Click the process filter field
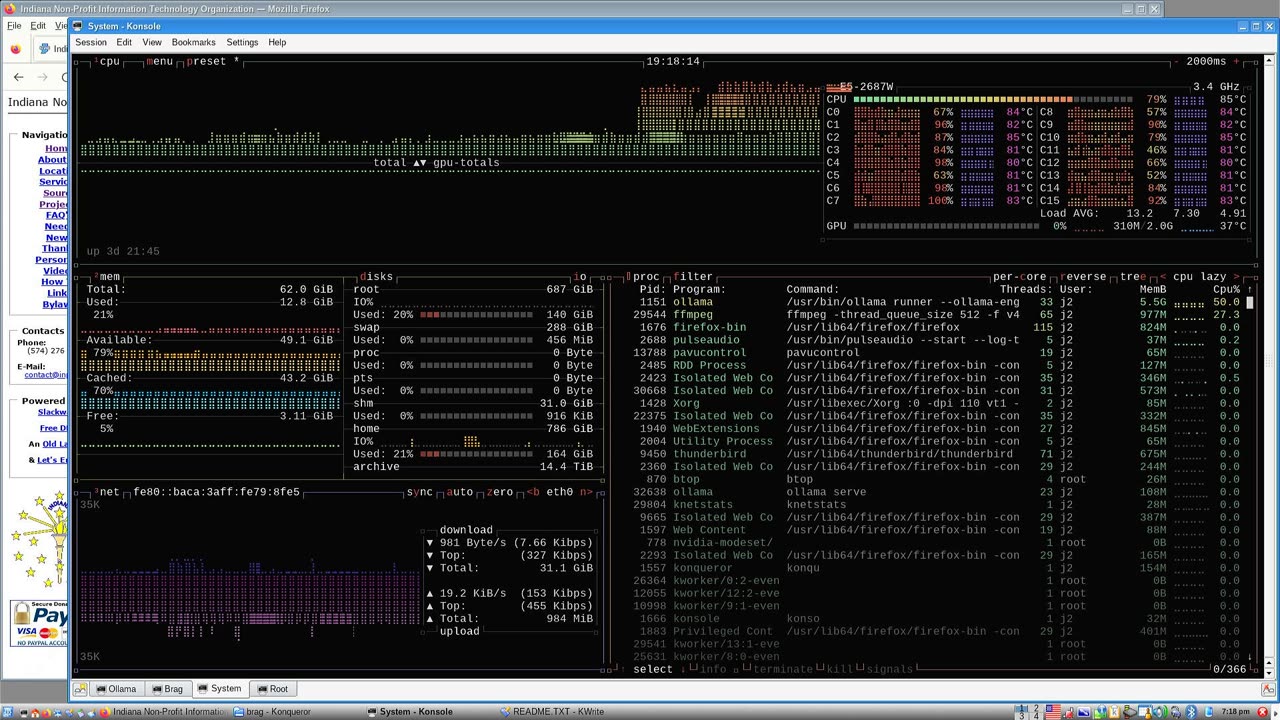The width and height of the screenshot is (1280, 720). 693,277
